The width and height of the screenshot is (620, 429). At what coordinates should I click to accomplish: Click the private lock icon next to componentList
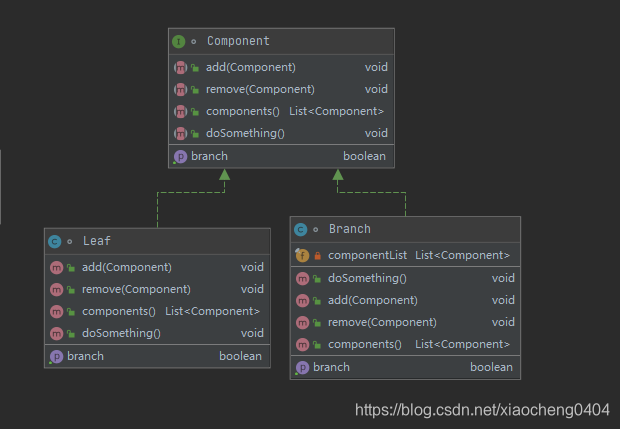[318, 256]
